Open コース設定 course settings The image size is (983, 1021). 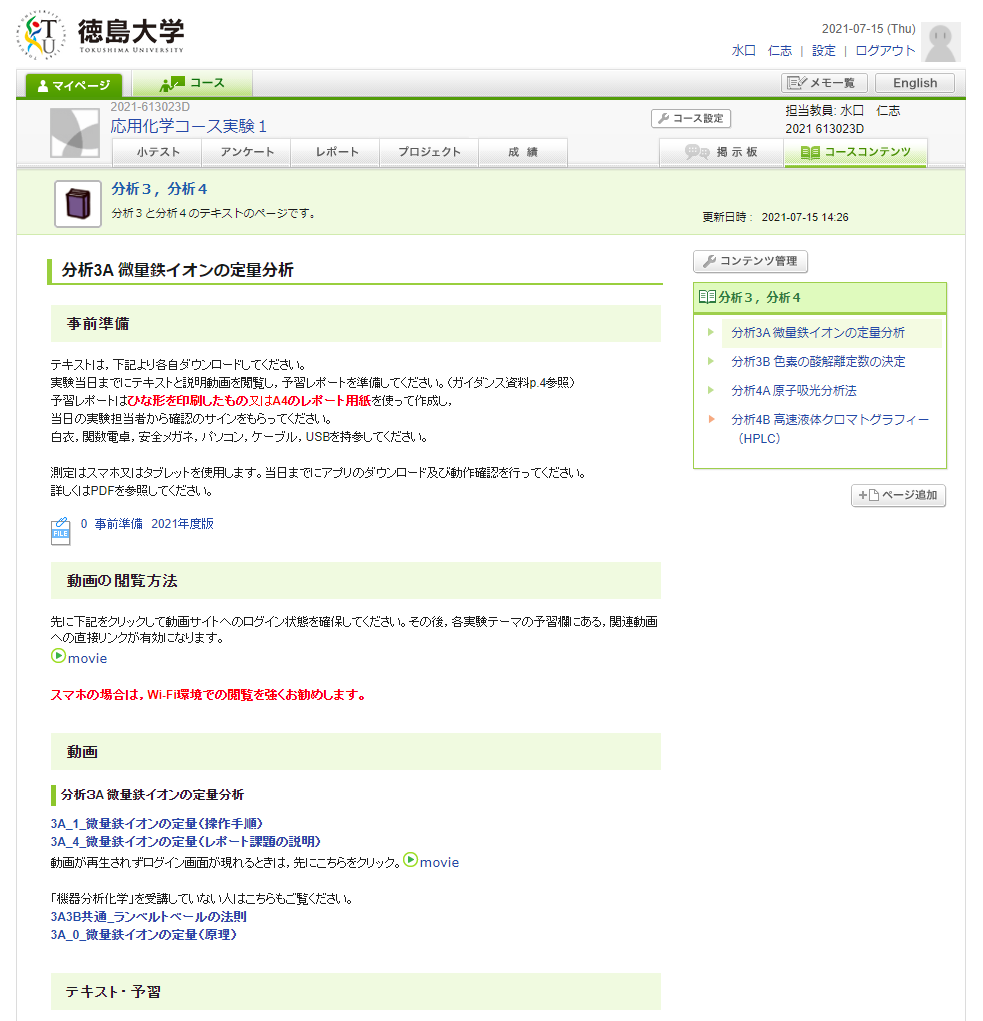point(691,118)
